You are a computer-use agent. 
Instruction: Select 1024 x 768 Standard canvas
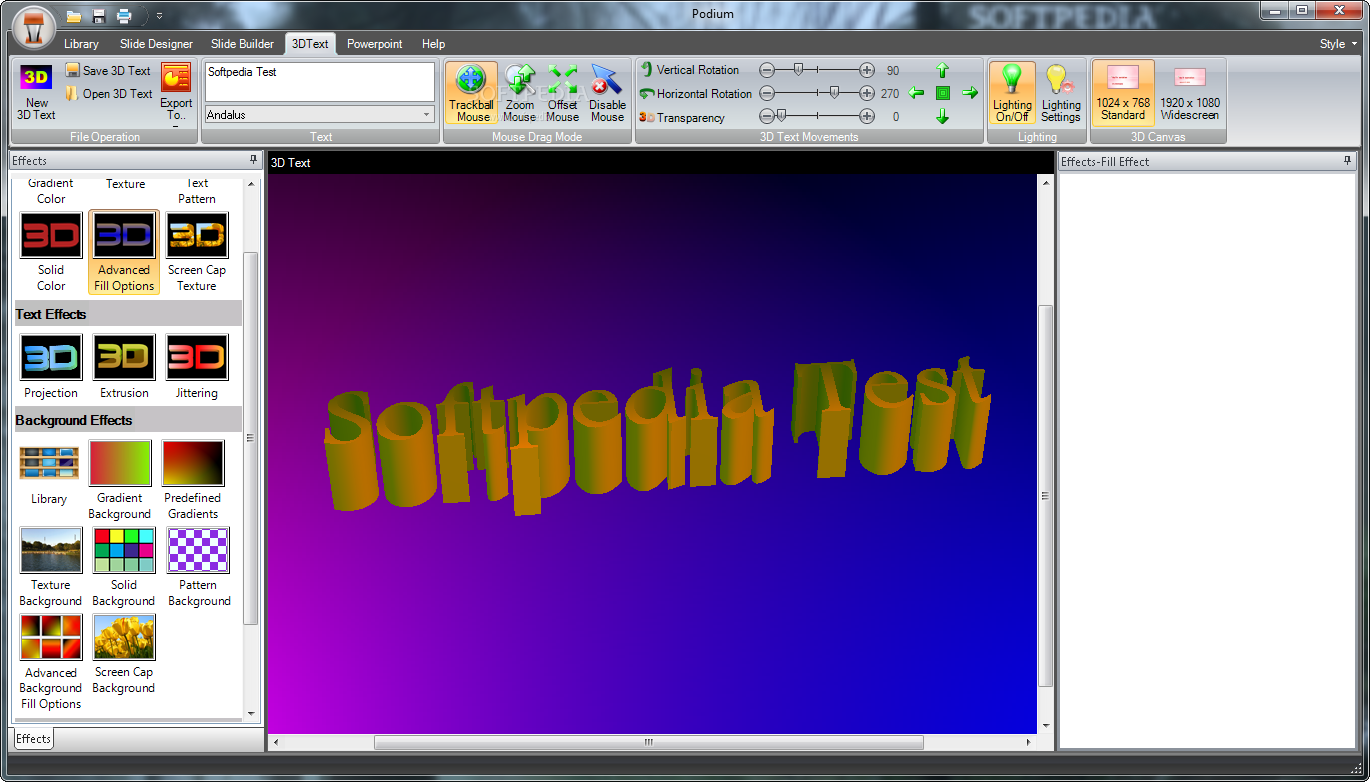[1123, 93]
